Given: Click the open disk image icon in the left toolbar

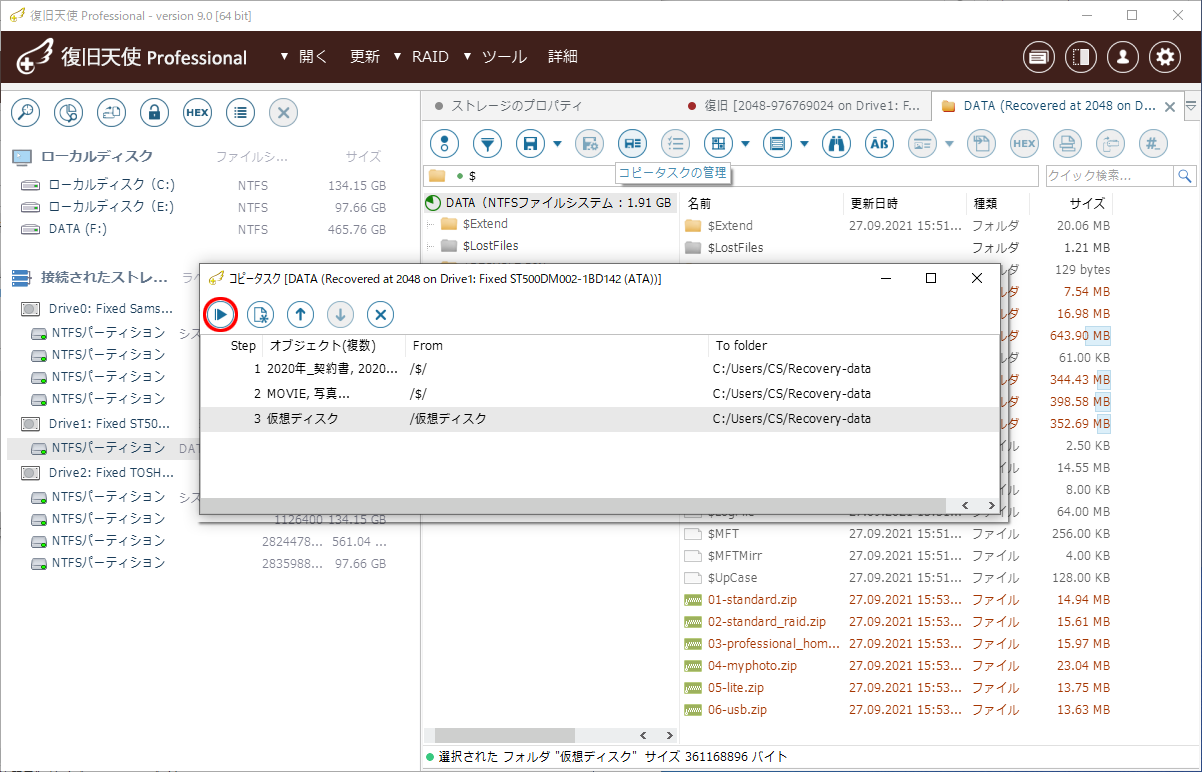Looking at the screenshot, I should 111,113.
